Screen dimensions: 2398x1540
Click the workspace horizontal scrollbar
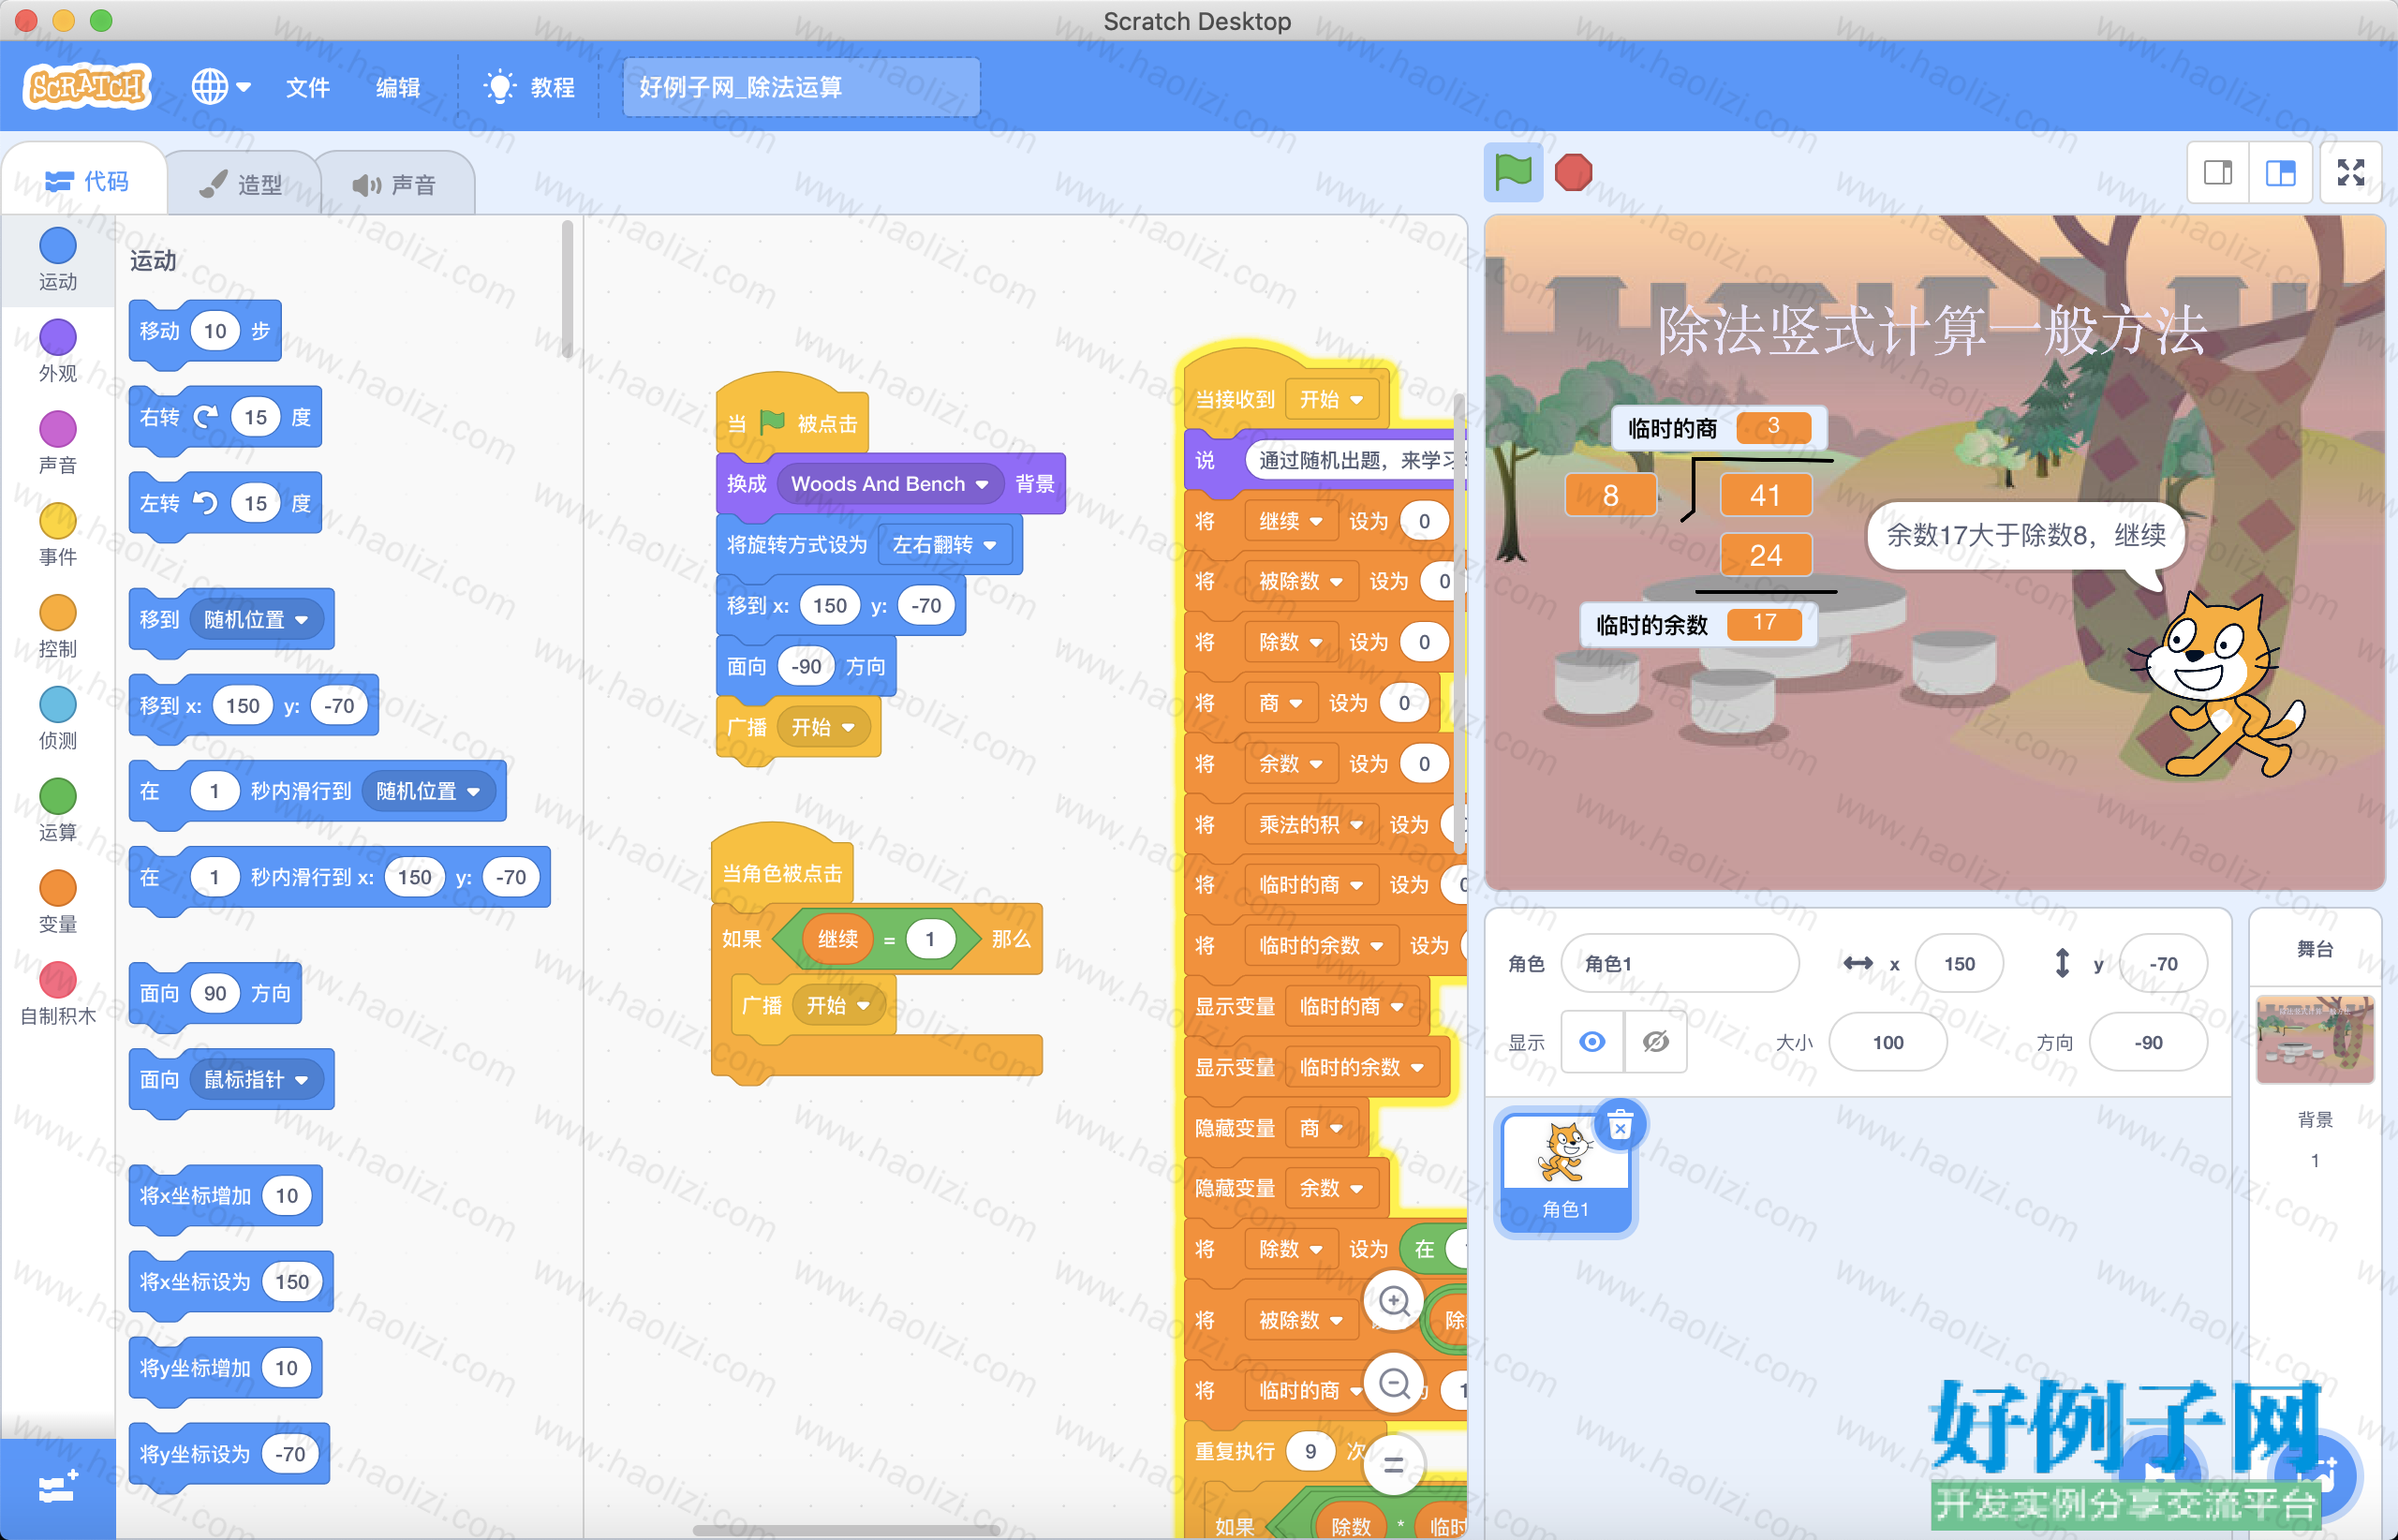(846, 1530)
